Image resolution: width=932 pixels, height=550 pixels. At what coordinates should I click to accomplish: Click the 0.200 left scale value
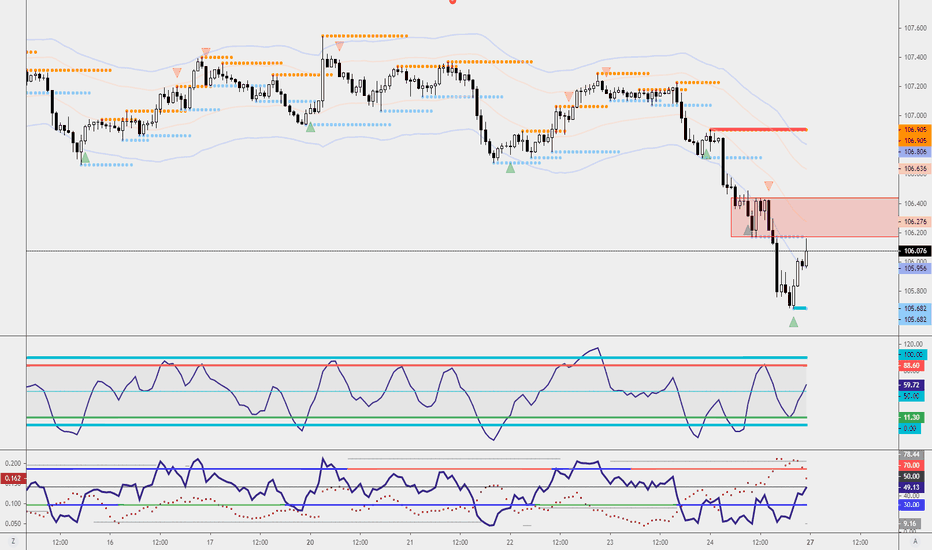click(x=12, y=463)
